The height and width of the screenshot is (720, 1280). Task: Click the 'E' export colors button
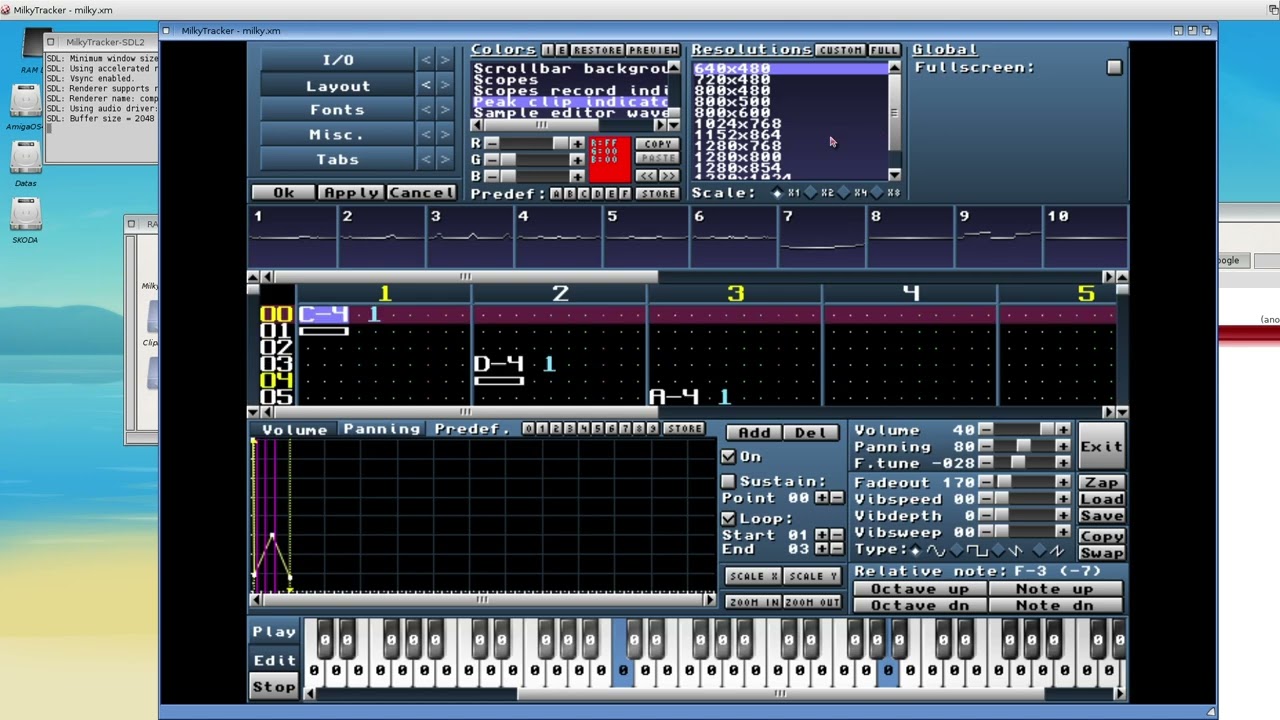click(561, 50)
